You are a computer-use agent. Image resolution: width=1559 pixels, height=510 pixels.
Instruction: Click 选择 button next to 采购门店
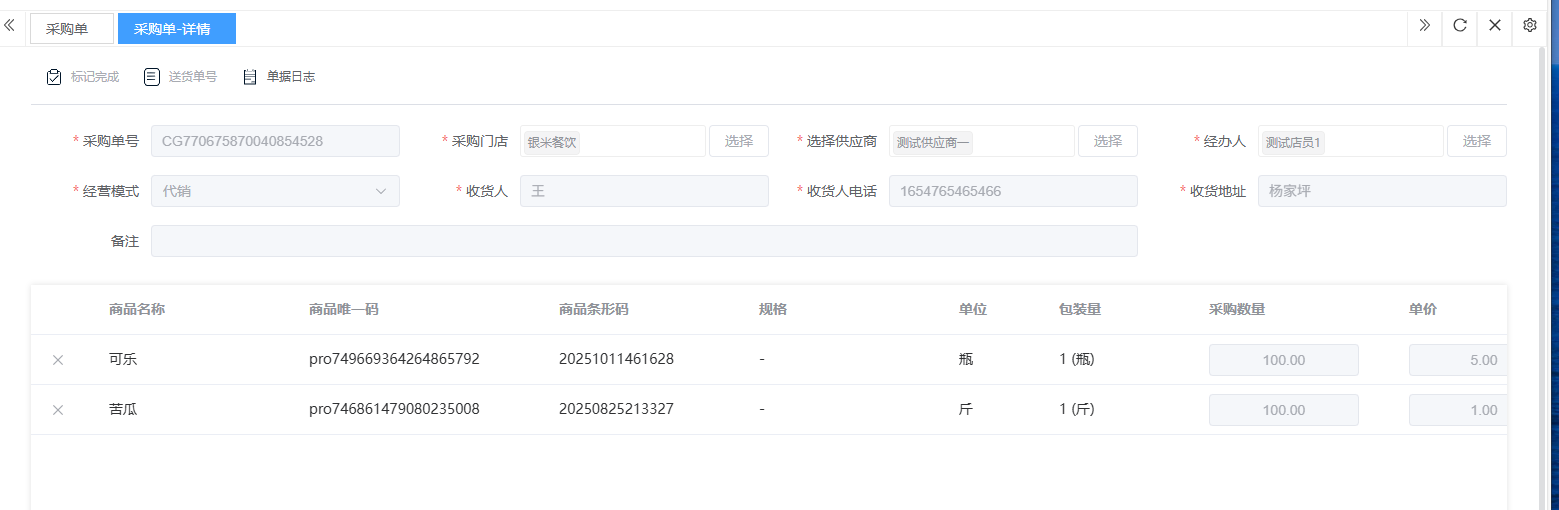(x=738, y=141)
